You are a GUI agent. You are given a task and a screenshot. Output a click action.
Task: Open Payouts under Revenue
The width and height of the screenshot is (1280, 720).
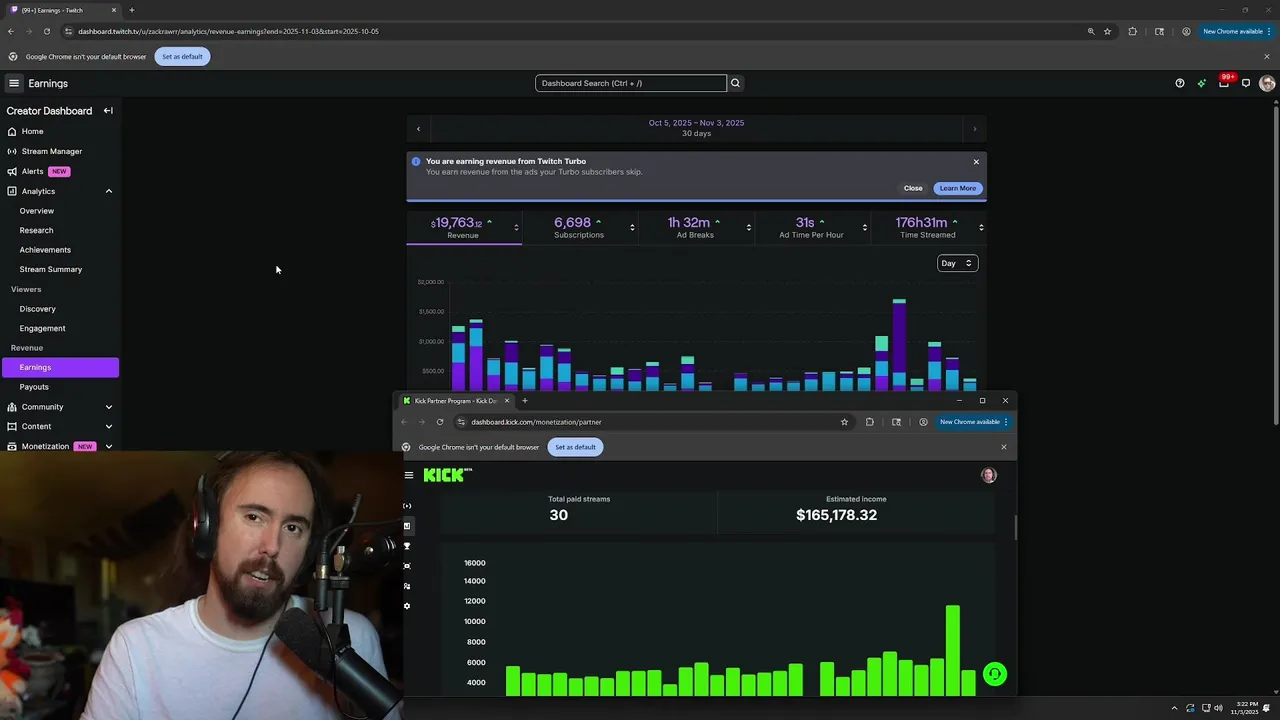click(x=34, y=387)
